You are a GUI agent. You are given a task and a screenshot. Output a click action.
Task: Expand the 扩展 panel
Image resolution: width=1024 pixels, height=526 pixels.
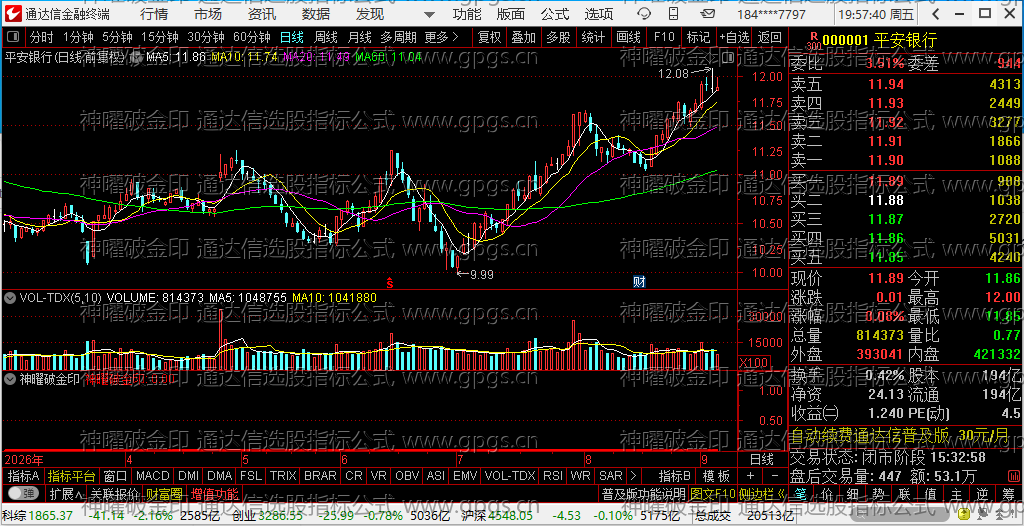(x=67, y=493)
